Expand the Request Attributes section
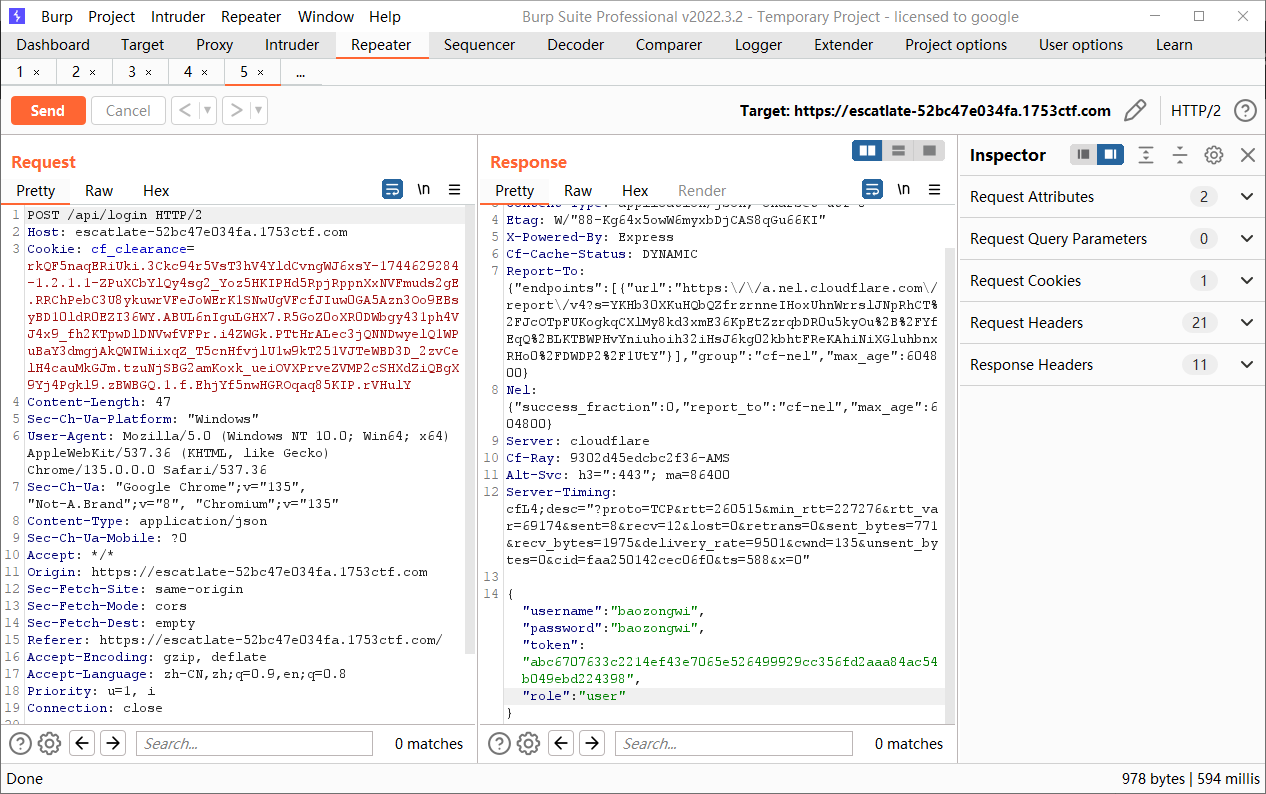The image size is (1266, 794). click(x=1246, y=197)
